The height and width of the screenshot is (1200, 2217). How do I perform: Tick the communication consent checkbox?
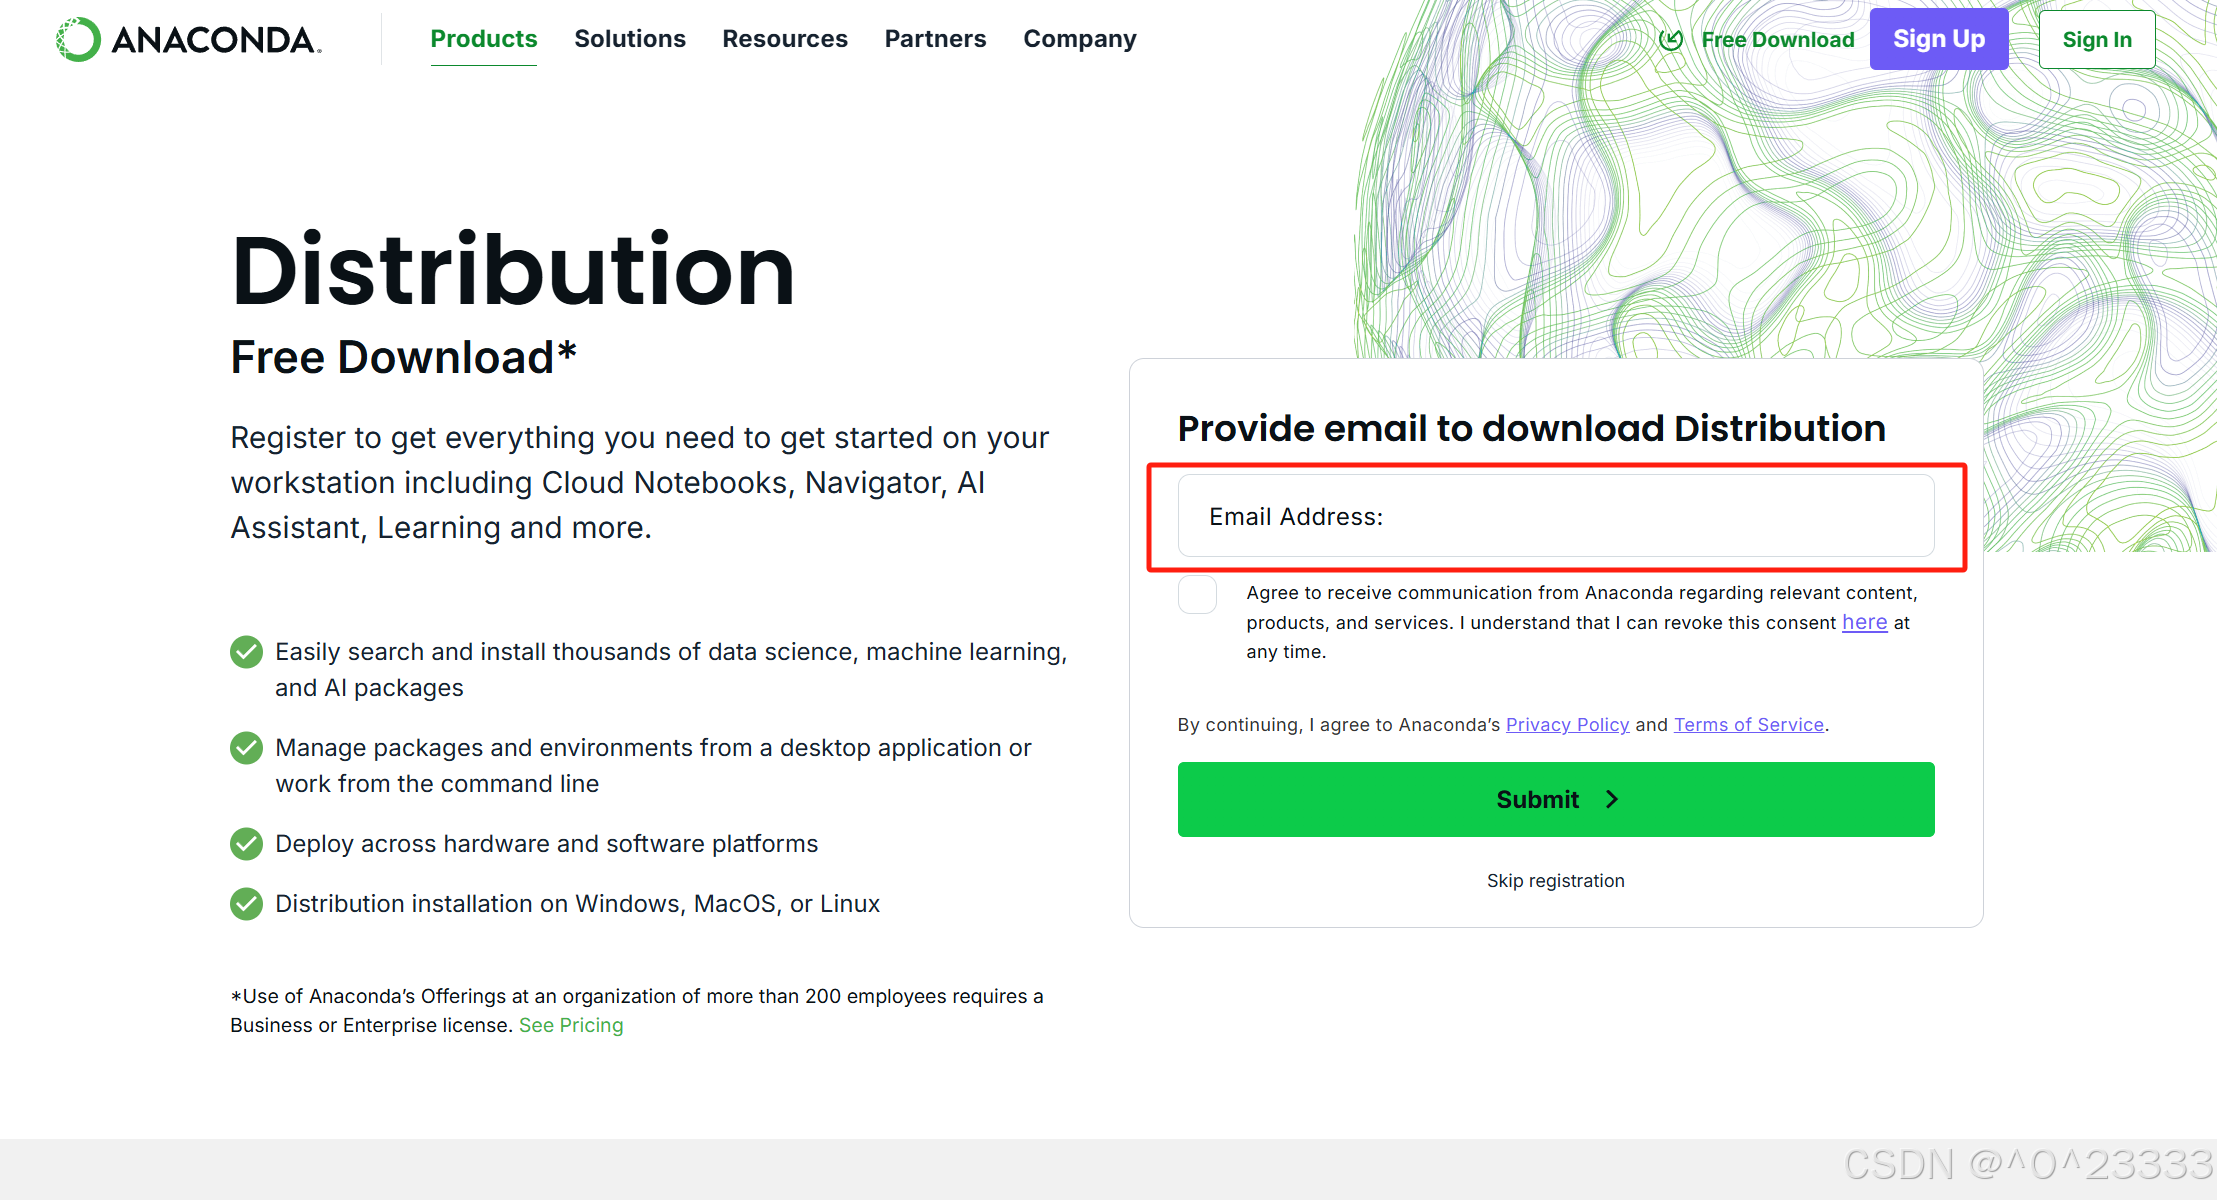tap(1197, 594)
